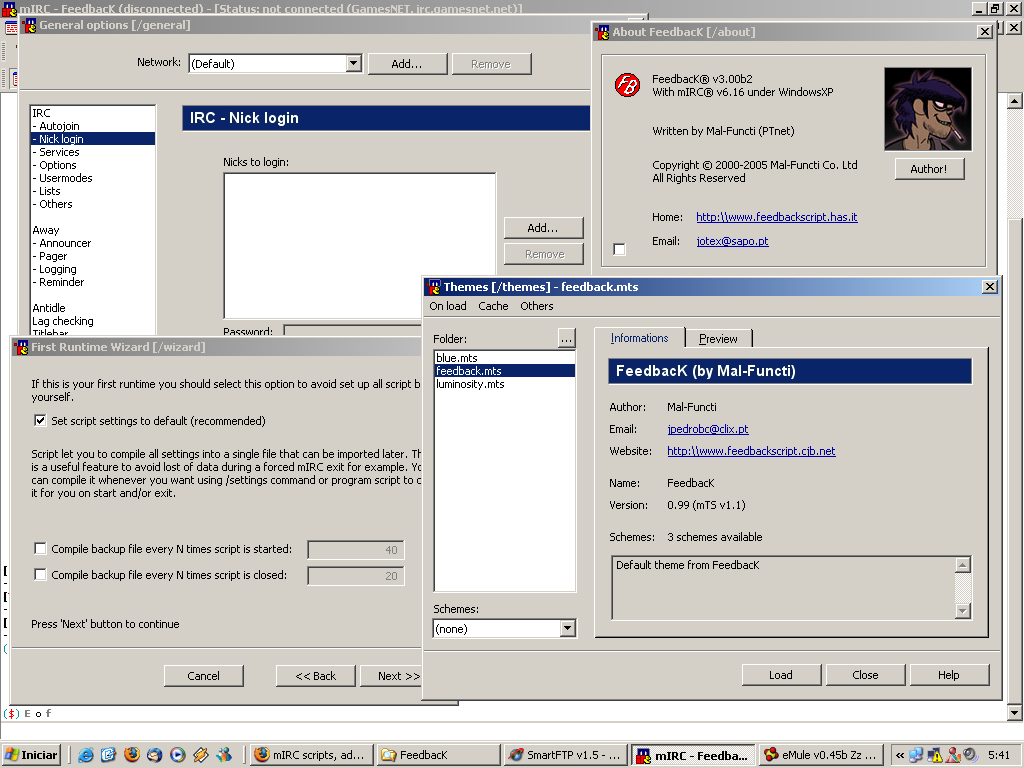The width and height of the screenshot is (1024, 768).
Task: Open the On load menu in Themes
Action: point(448,306)
